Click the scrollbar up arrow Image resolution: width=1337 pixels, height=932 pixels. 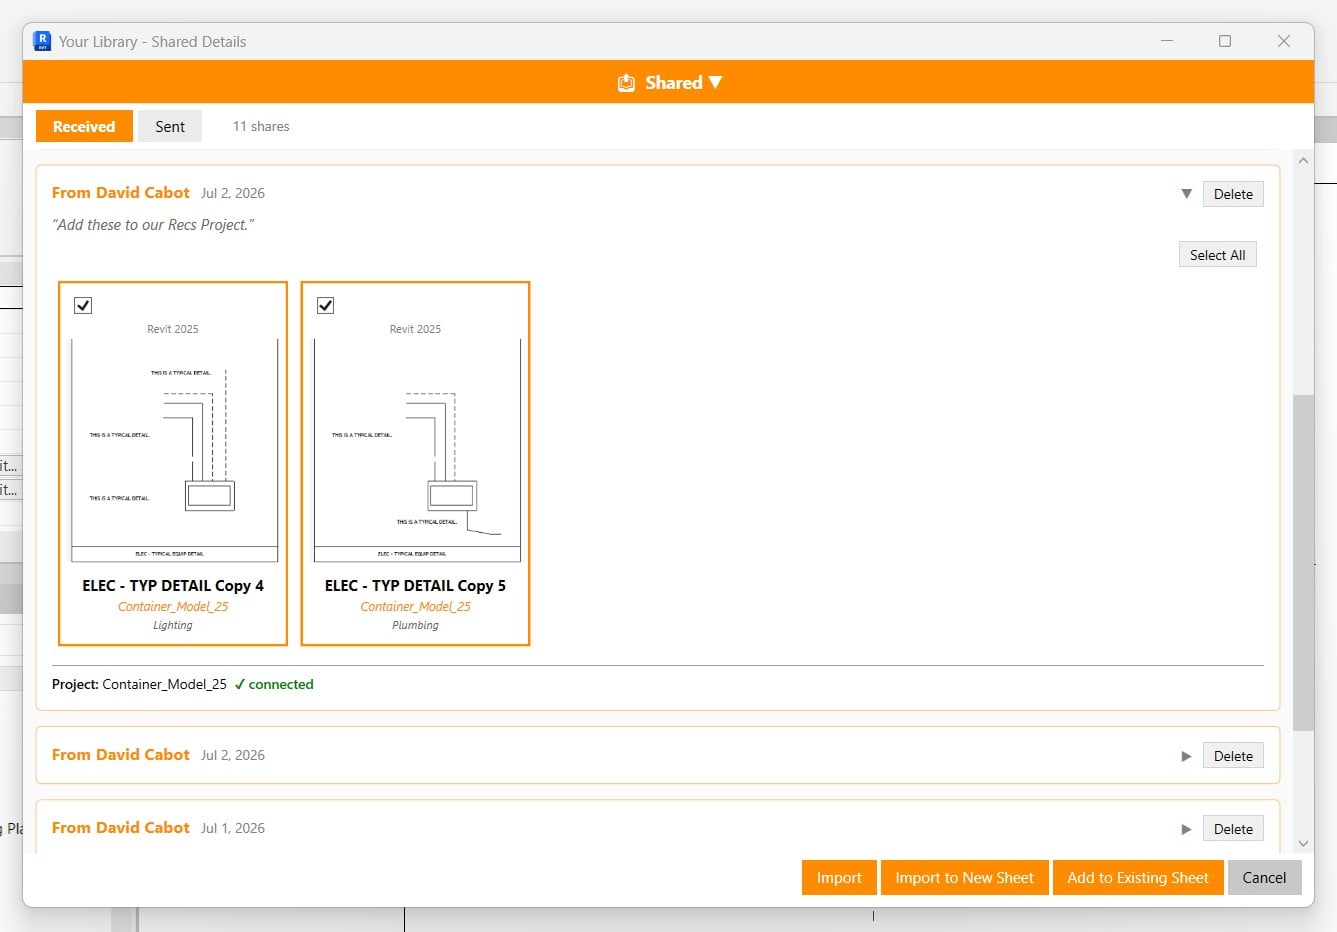click(1303, 160)
